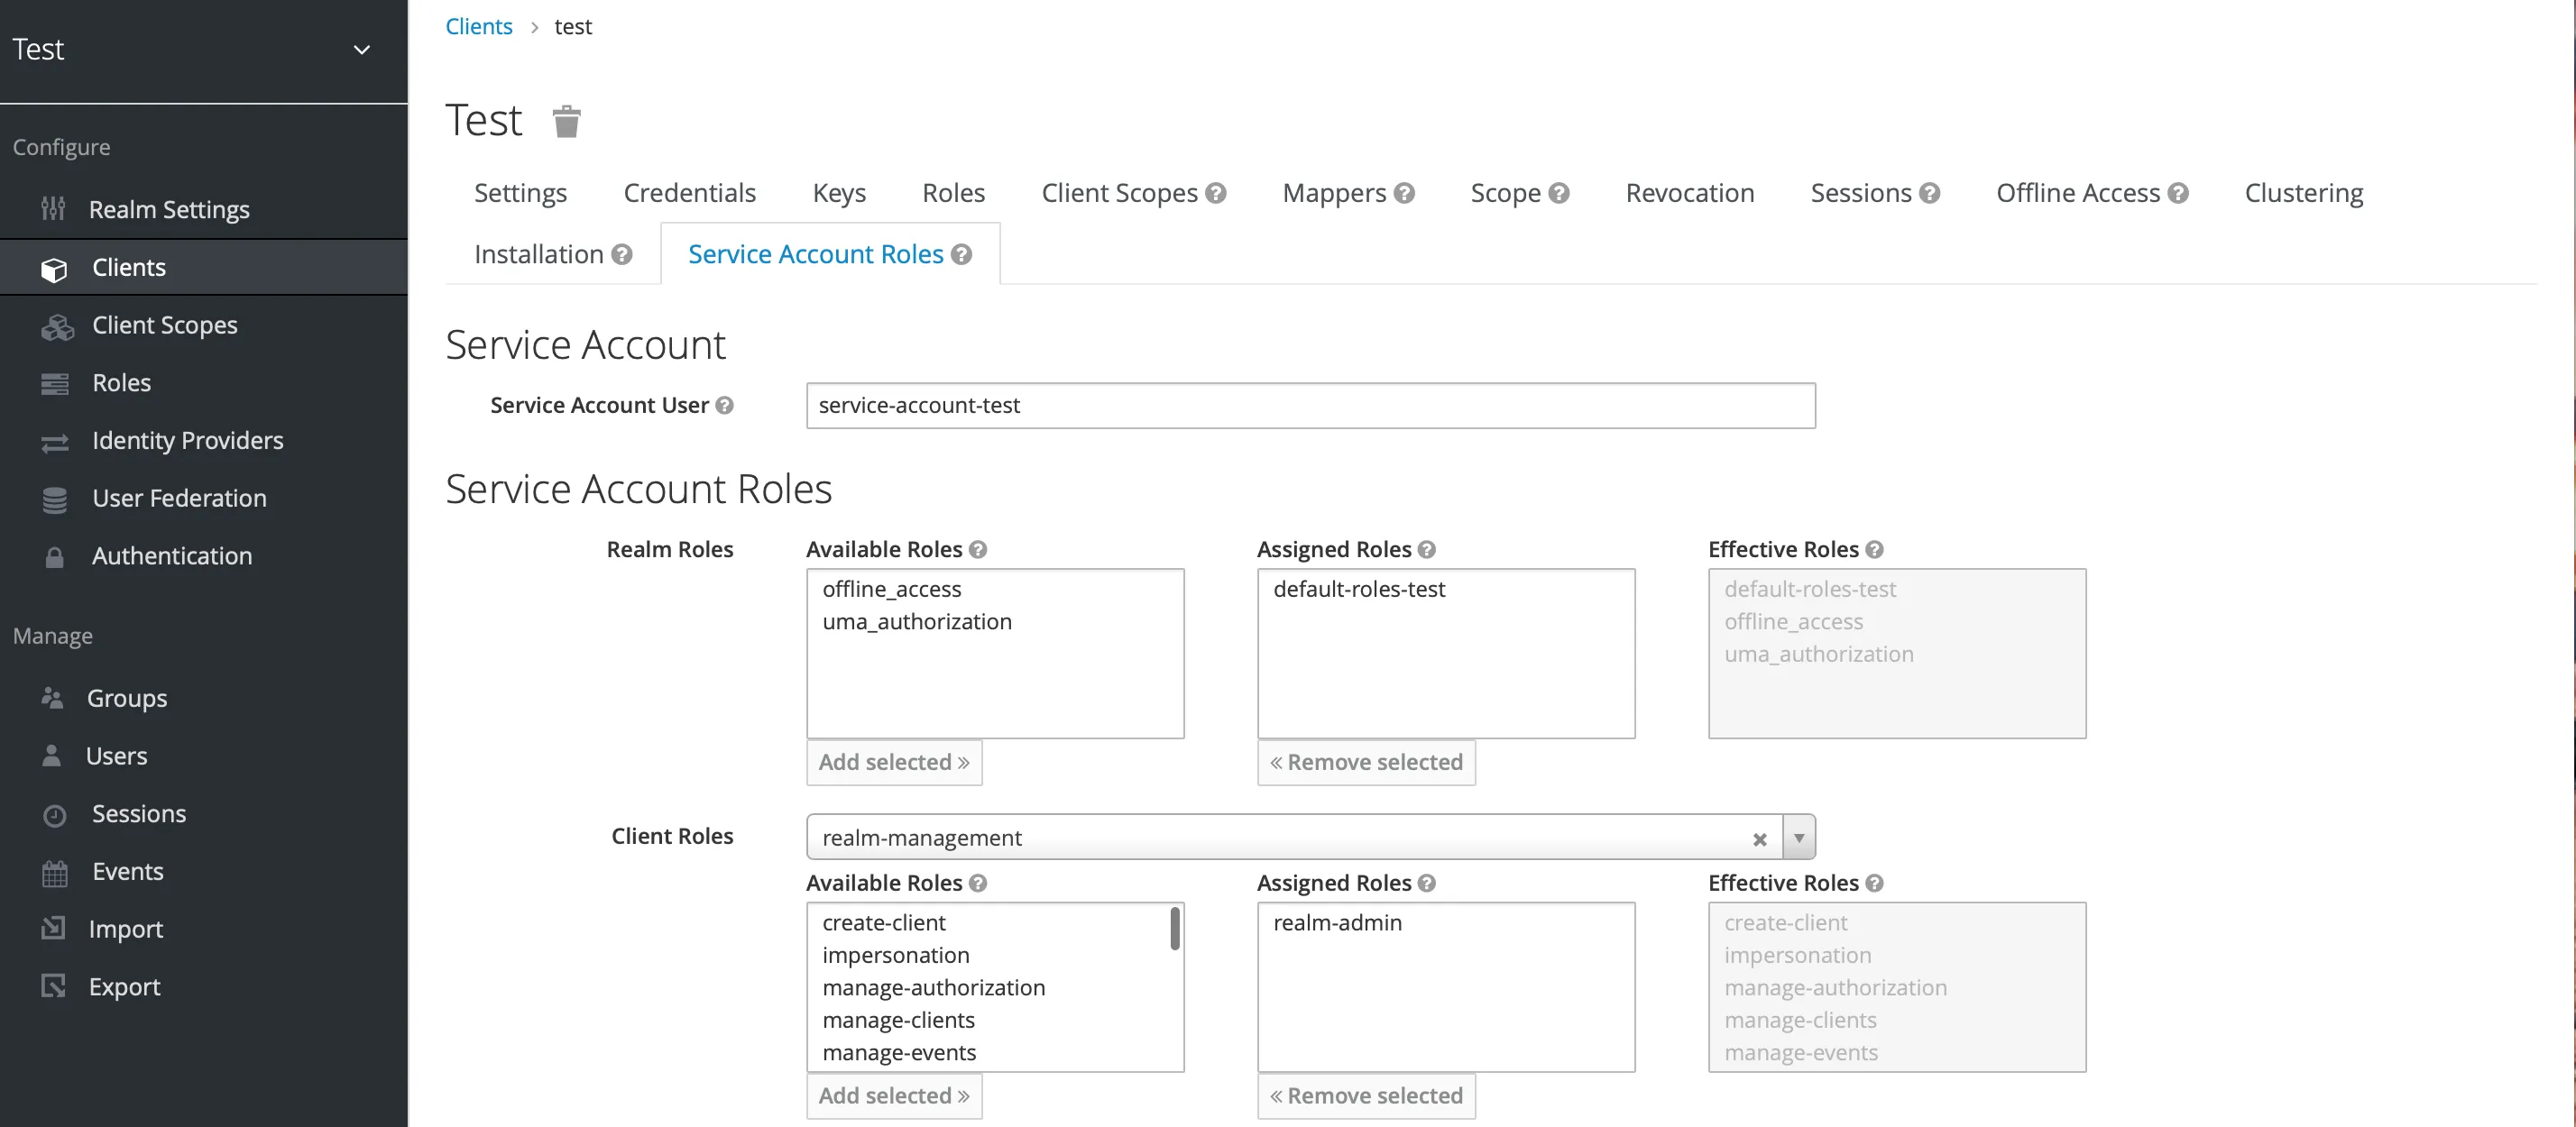Clear the realm-management client roles selection
This screenshot has width=2576, height=1127.
click(1759, 839)
